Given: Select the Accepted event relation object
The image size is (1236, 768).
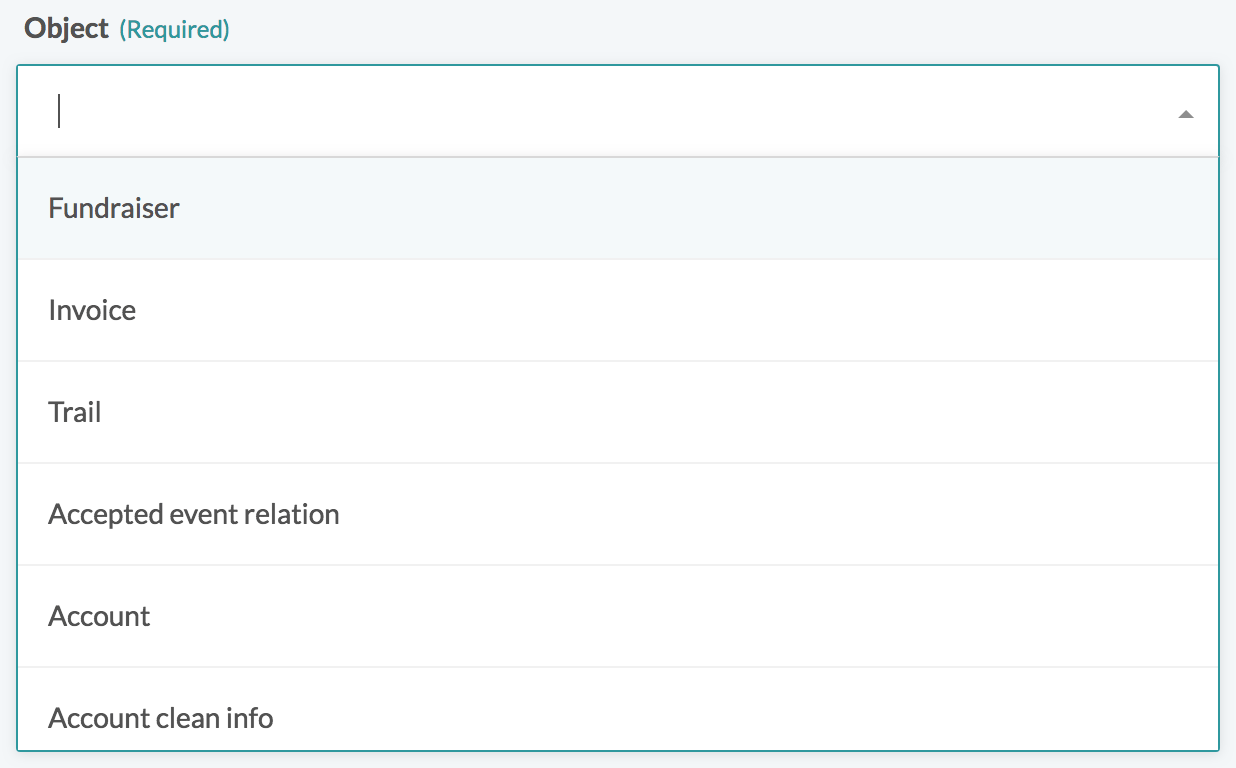Looking at the screenshot, I should [x=194, y=514].
